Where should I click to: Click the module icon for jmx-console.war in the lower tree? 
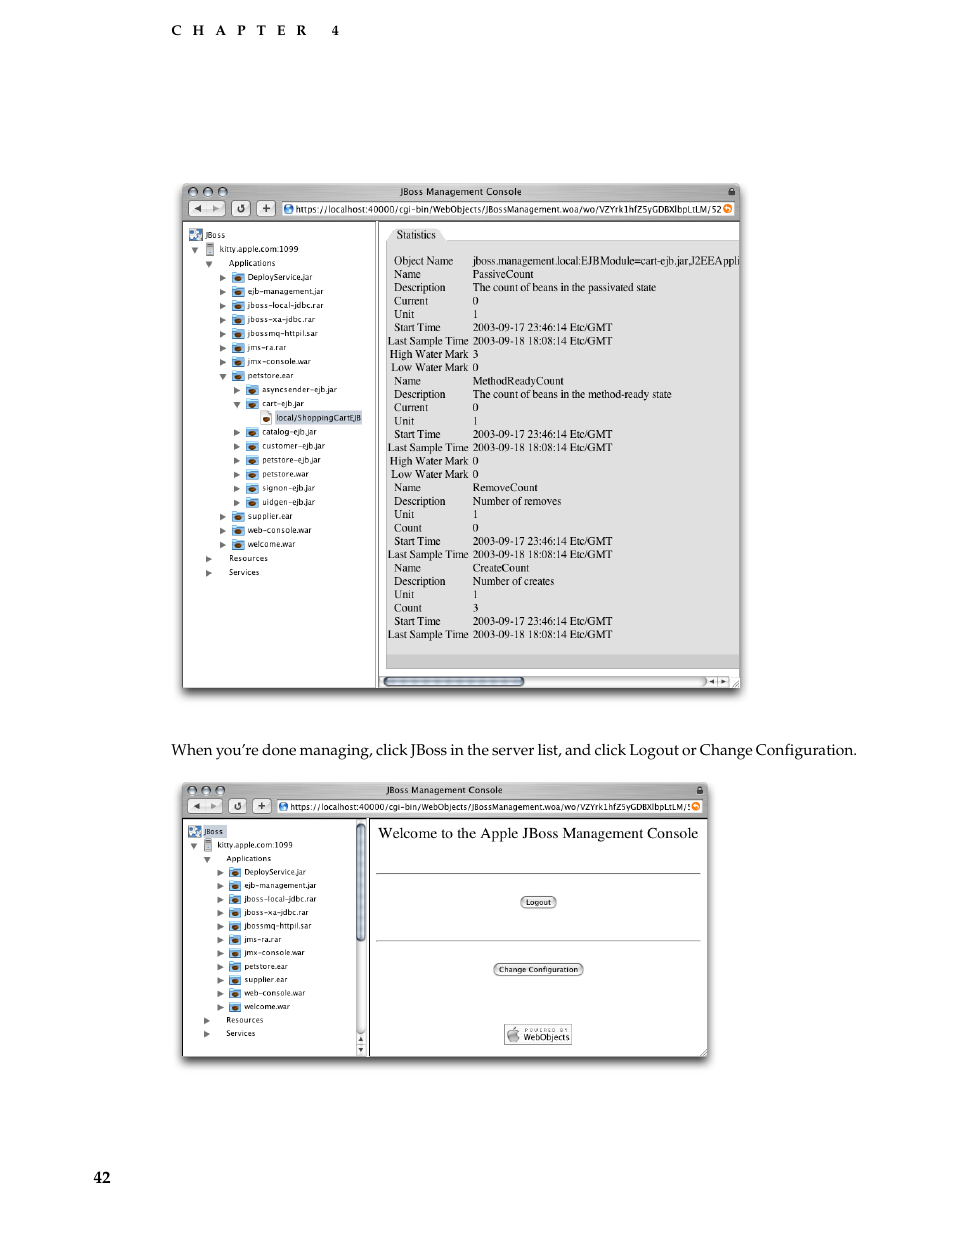tap(235, 953)
